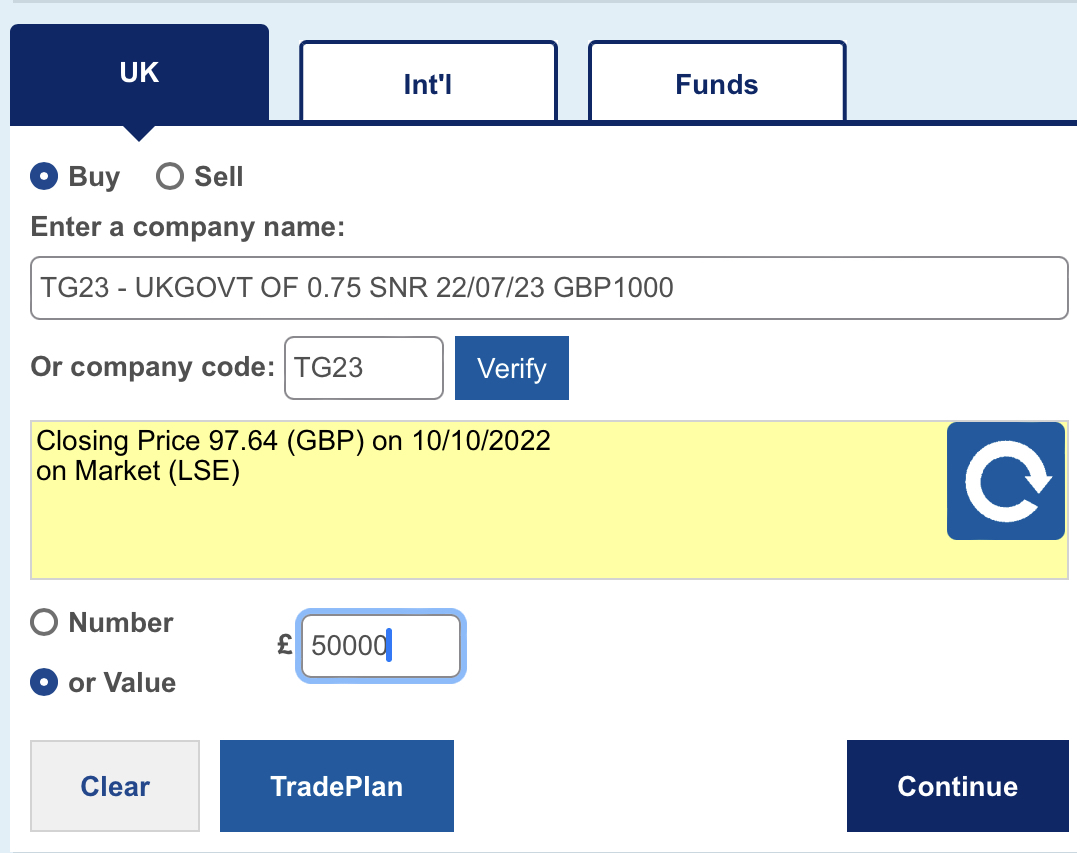Viewport: 1077px width, 853px height.
Task: Switch to the UK tab
Action: 139,73
